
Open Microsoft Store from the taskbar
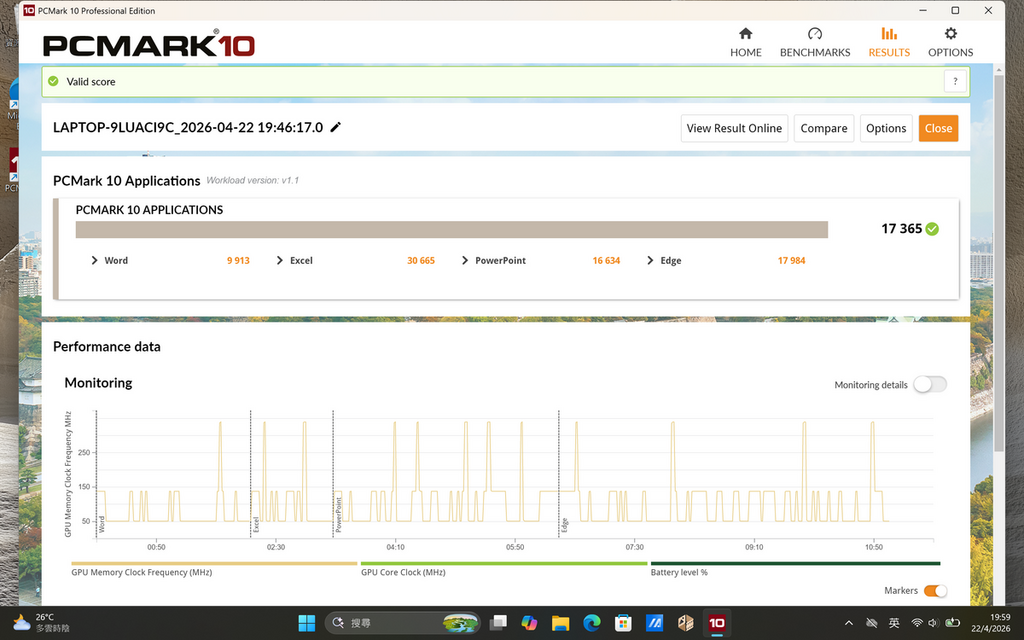pos(623,623)
